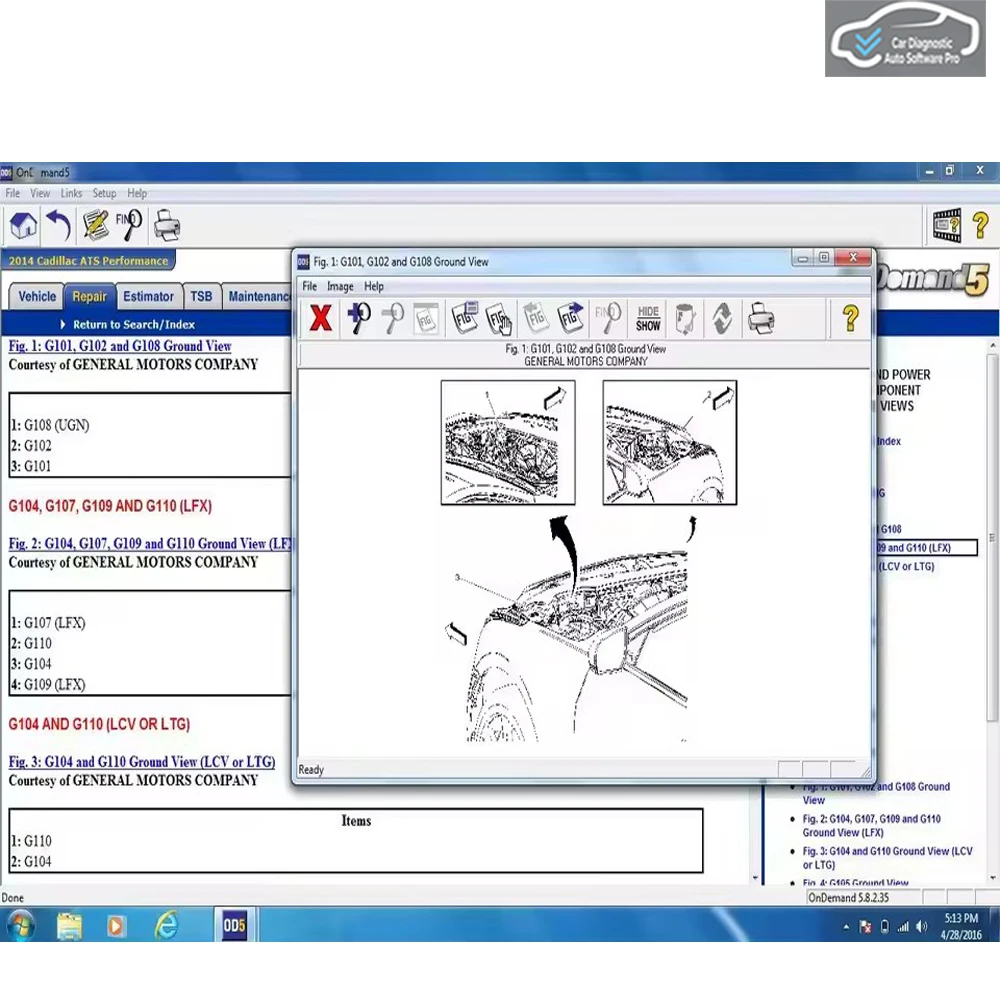Click the grayed Find icon in figure toolbar

pos(608,318)
